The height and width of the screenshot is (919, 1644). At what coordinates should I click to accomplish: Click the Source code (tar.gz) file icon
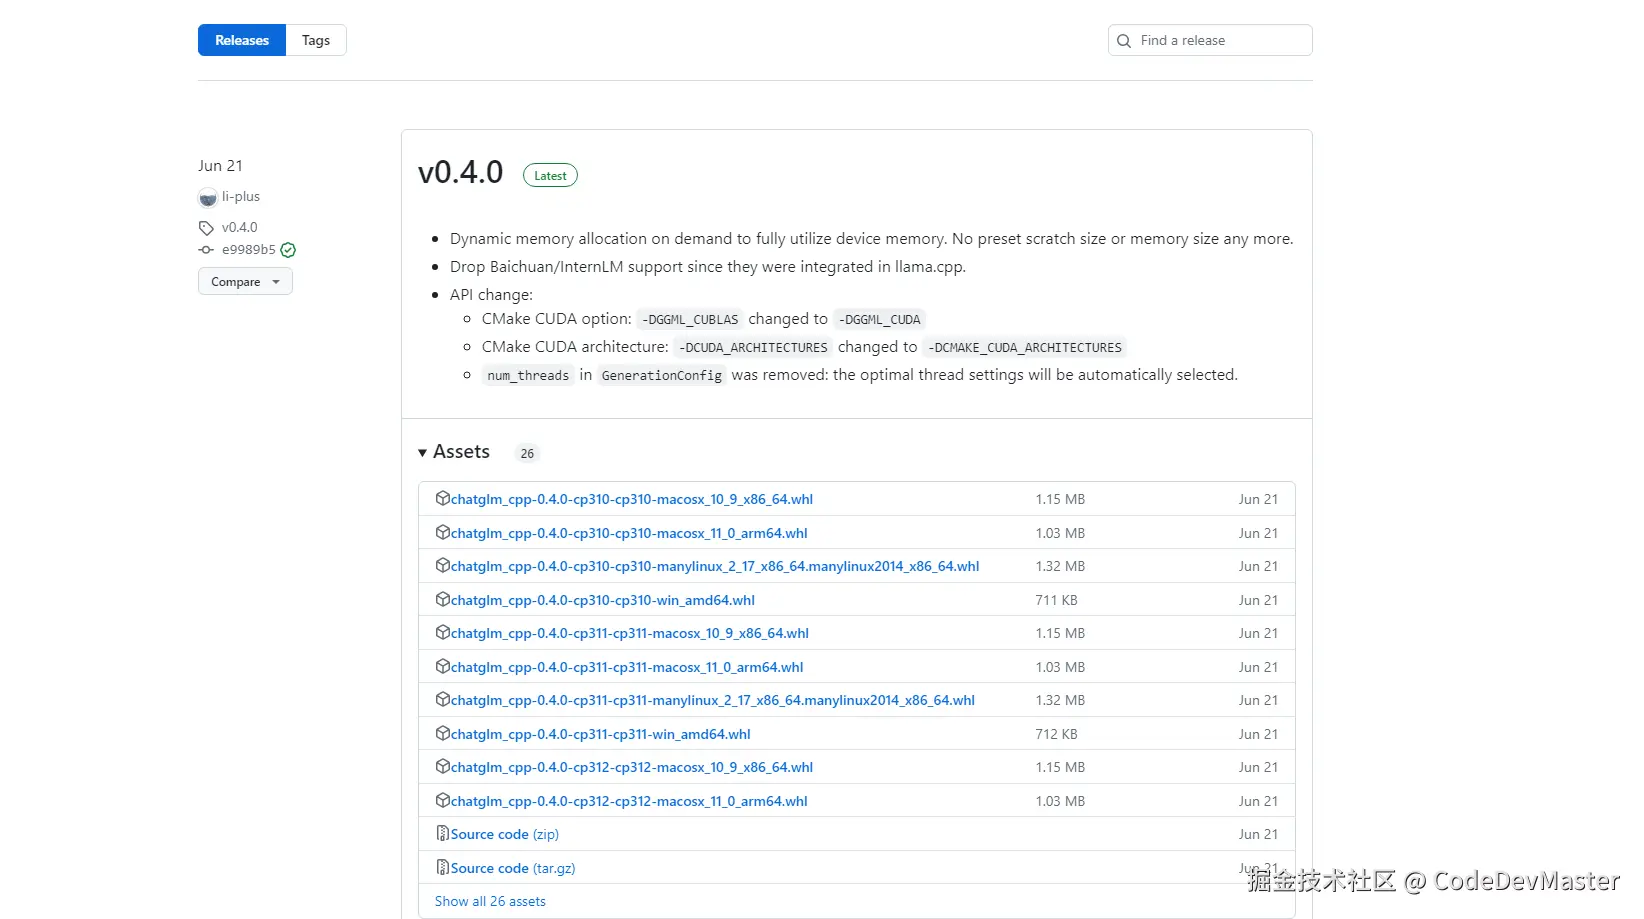point(442,868)
